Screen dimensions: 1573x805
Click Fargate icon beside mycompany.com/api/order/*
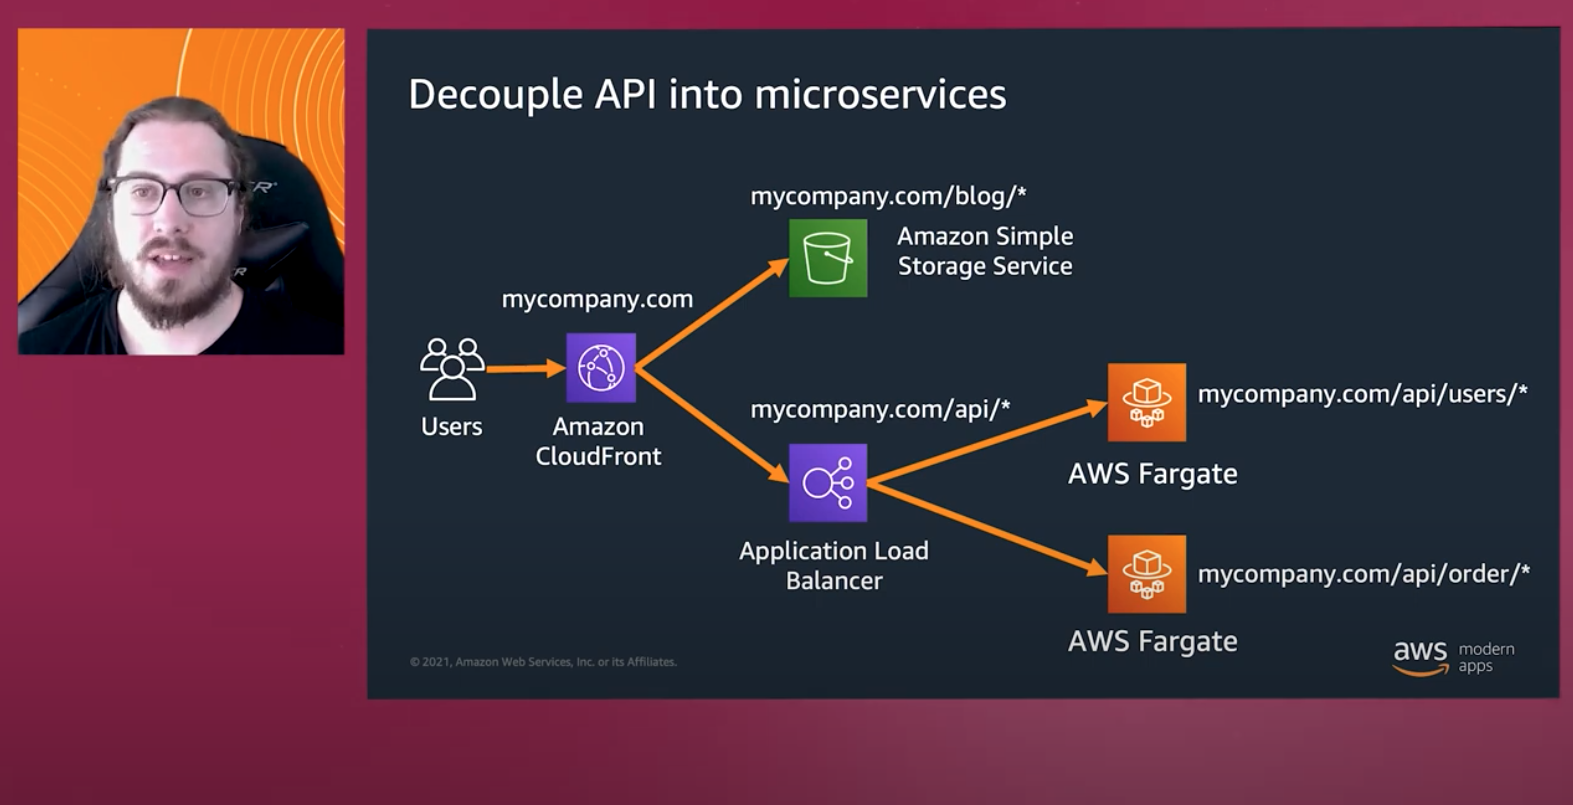1147,574
